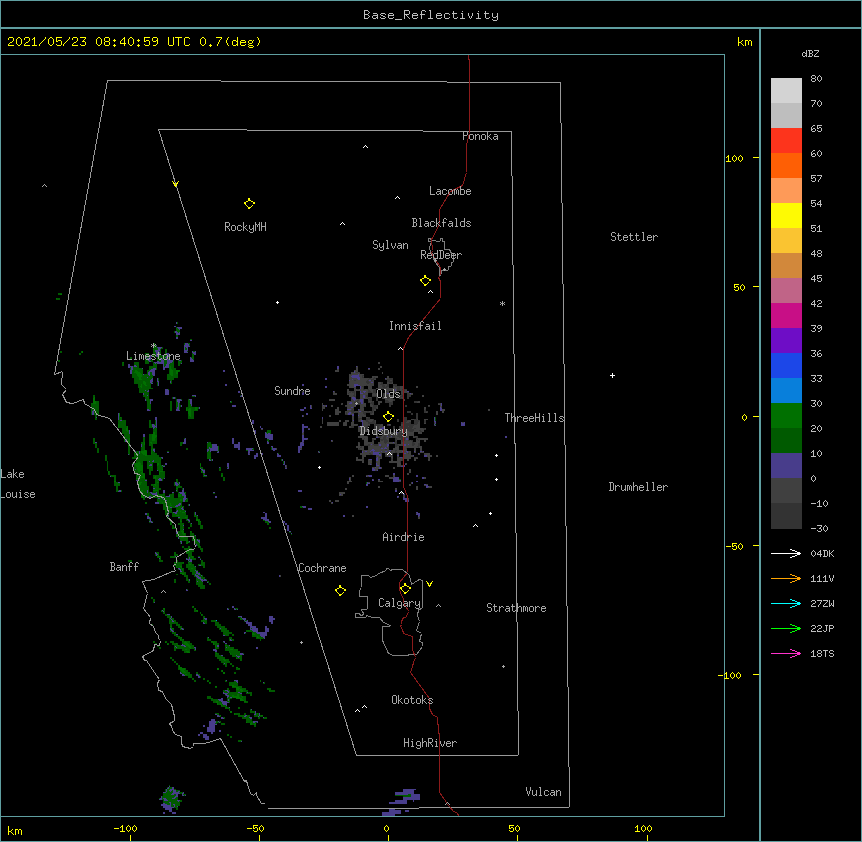Click the RockyMH label
The height and width of the screenshot is (842, 862).
point(245,227)
